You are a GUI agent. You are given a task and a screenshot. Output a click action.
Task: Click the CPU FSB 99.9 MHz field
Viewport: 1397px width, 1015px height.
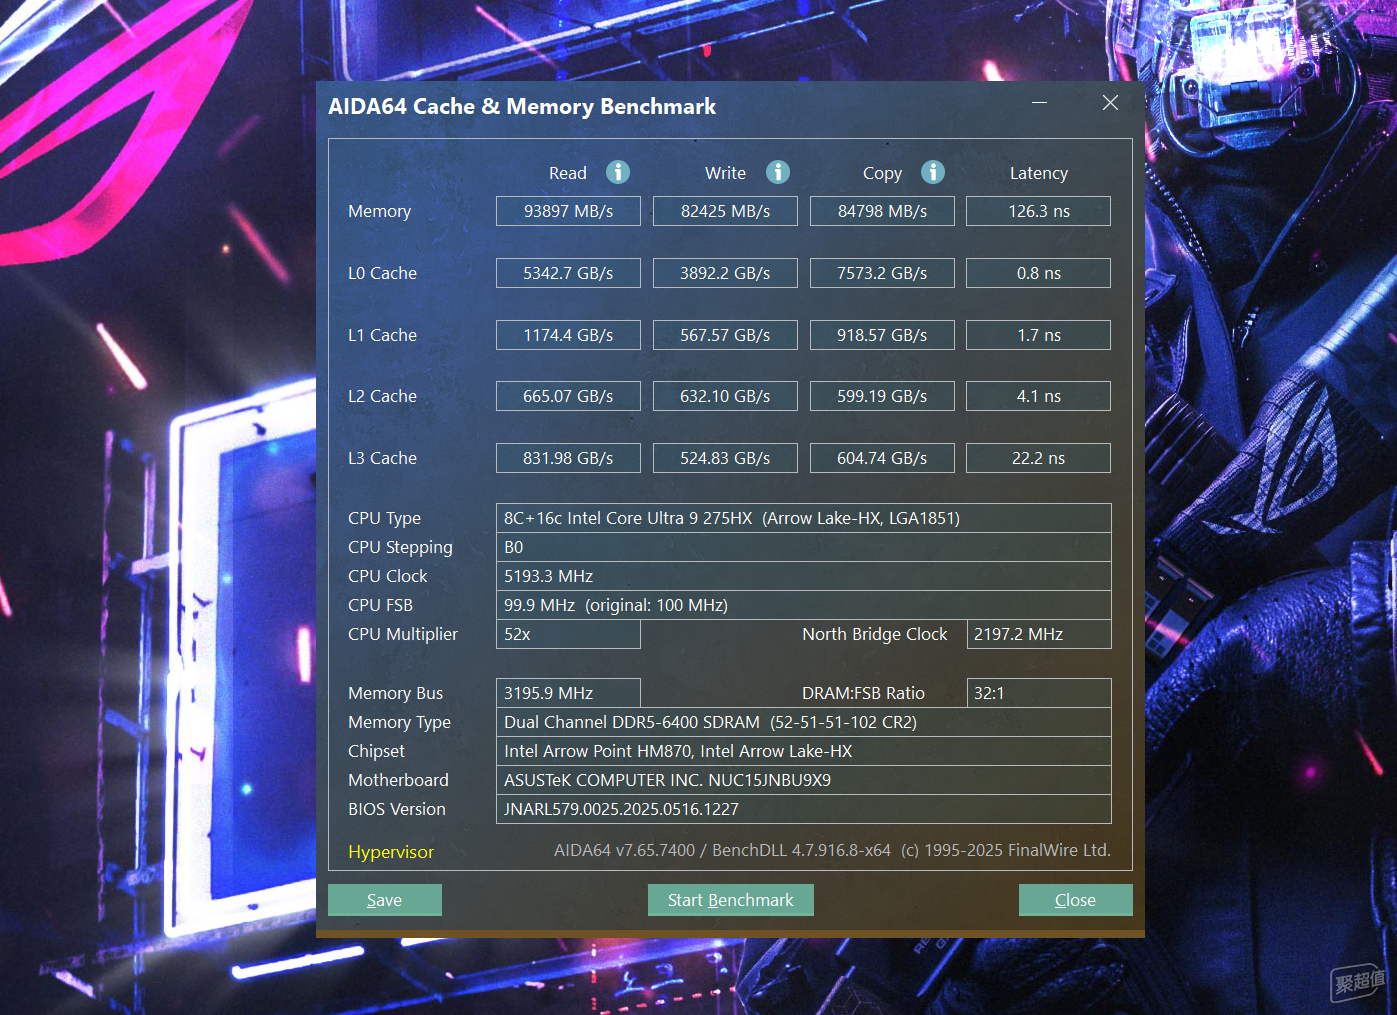pos(804,605)
